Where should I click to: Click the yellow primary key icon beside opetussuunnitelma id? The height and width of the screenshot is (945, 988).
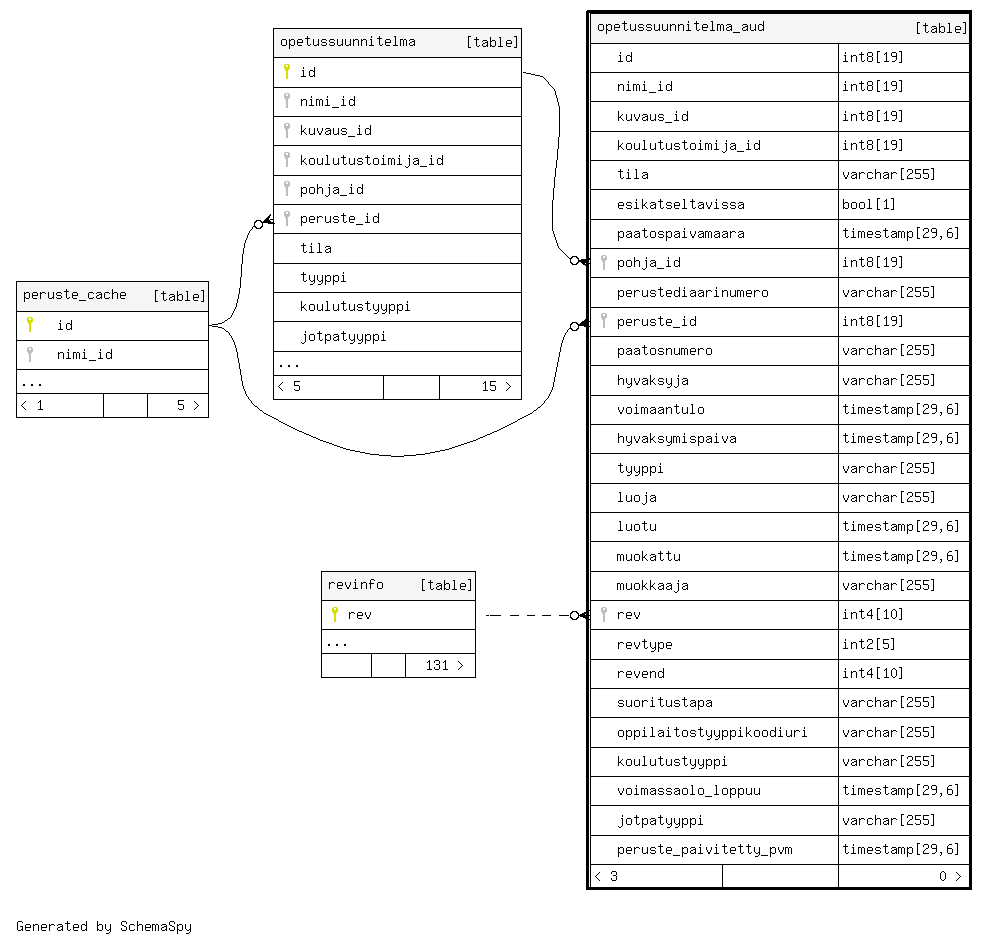coord(287,72)
